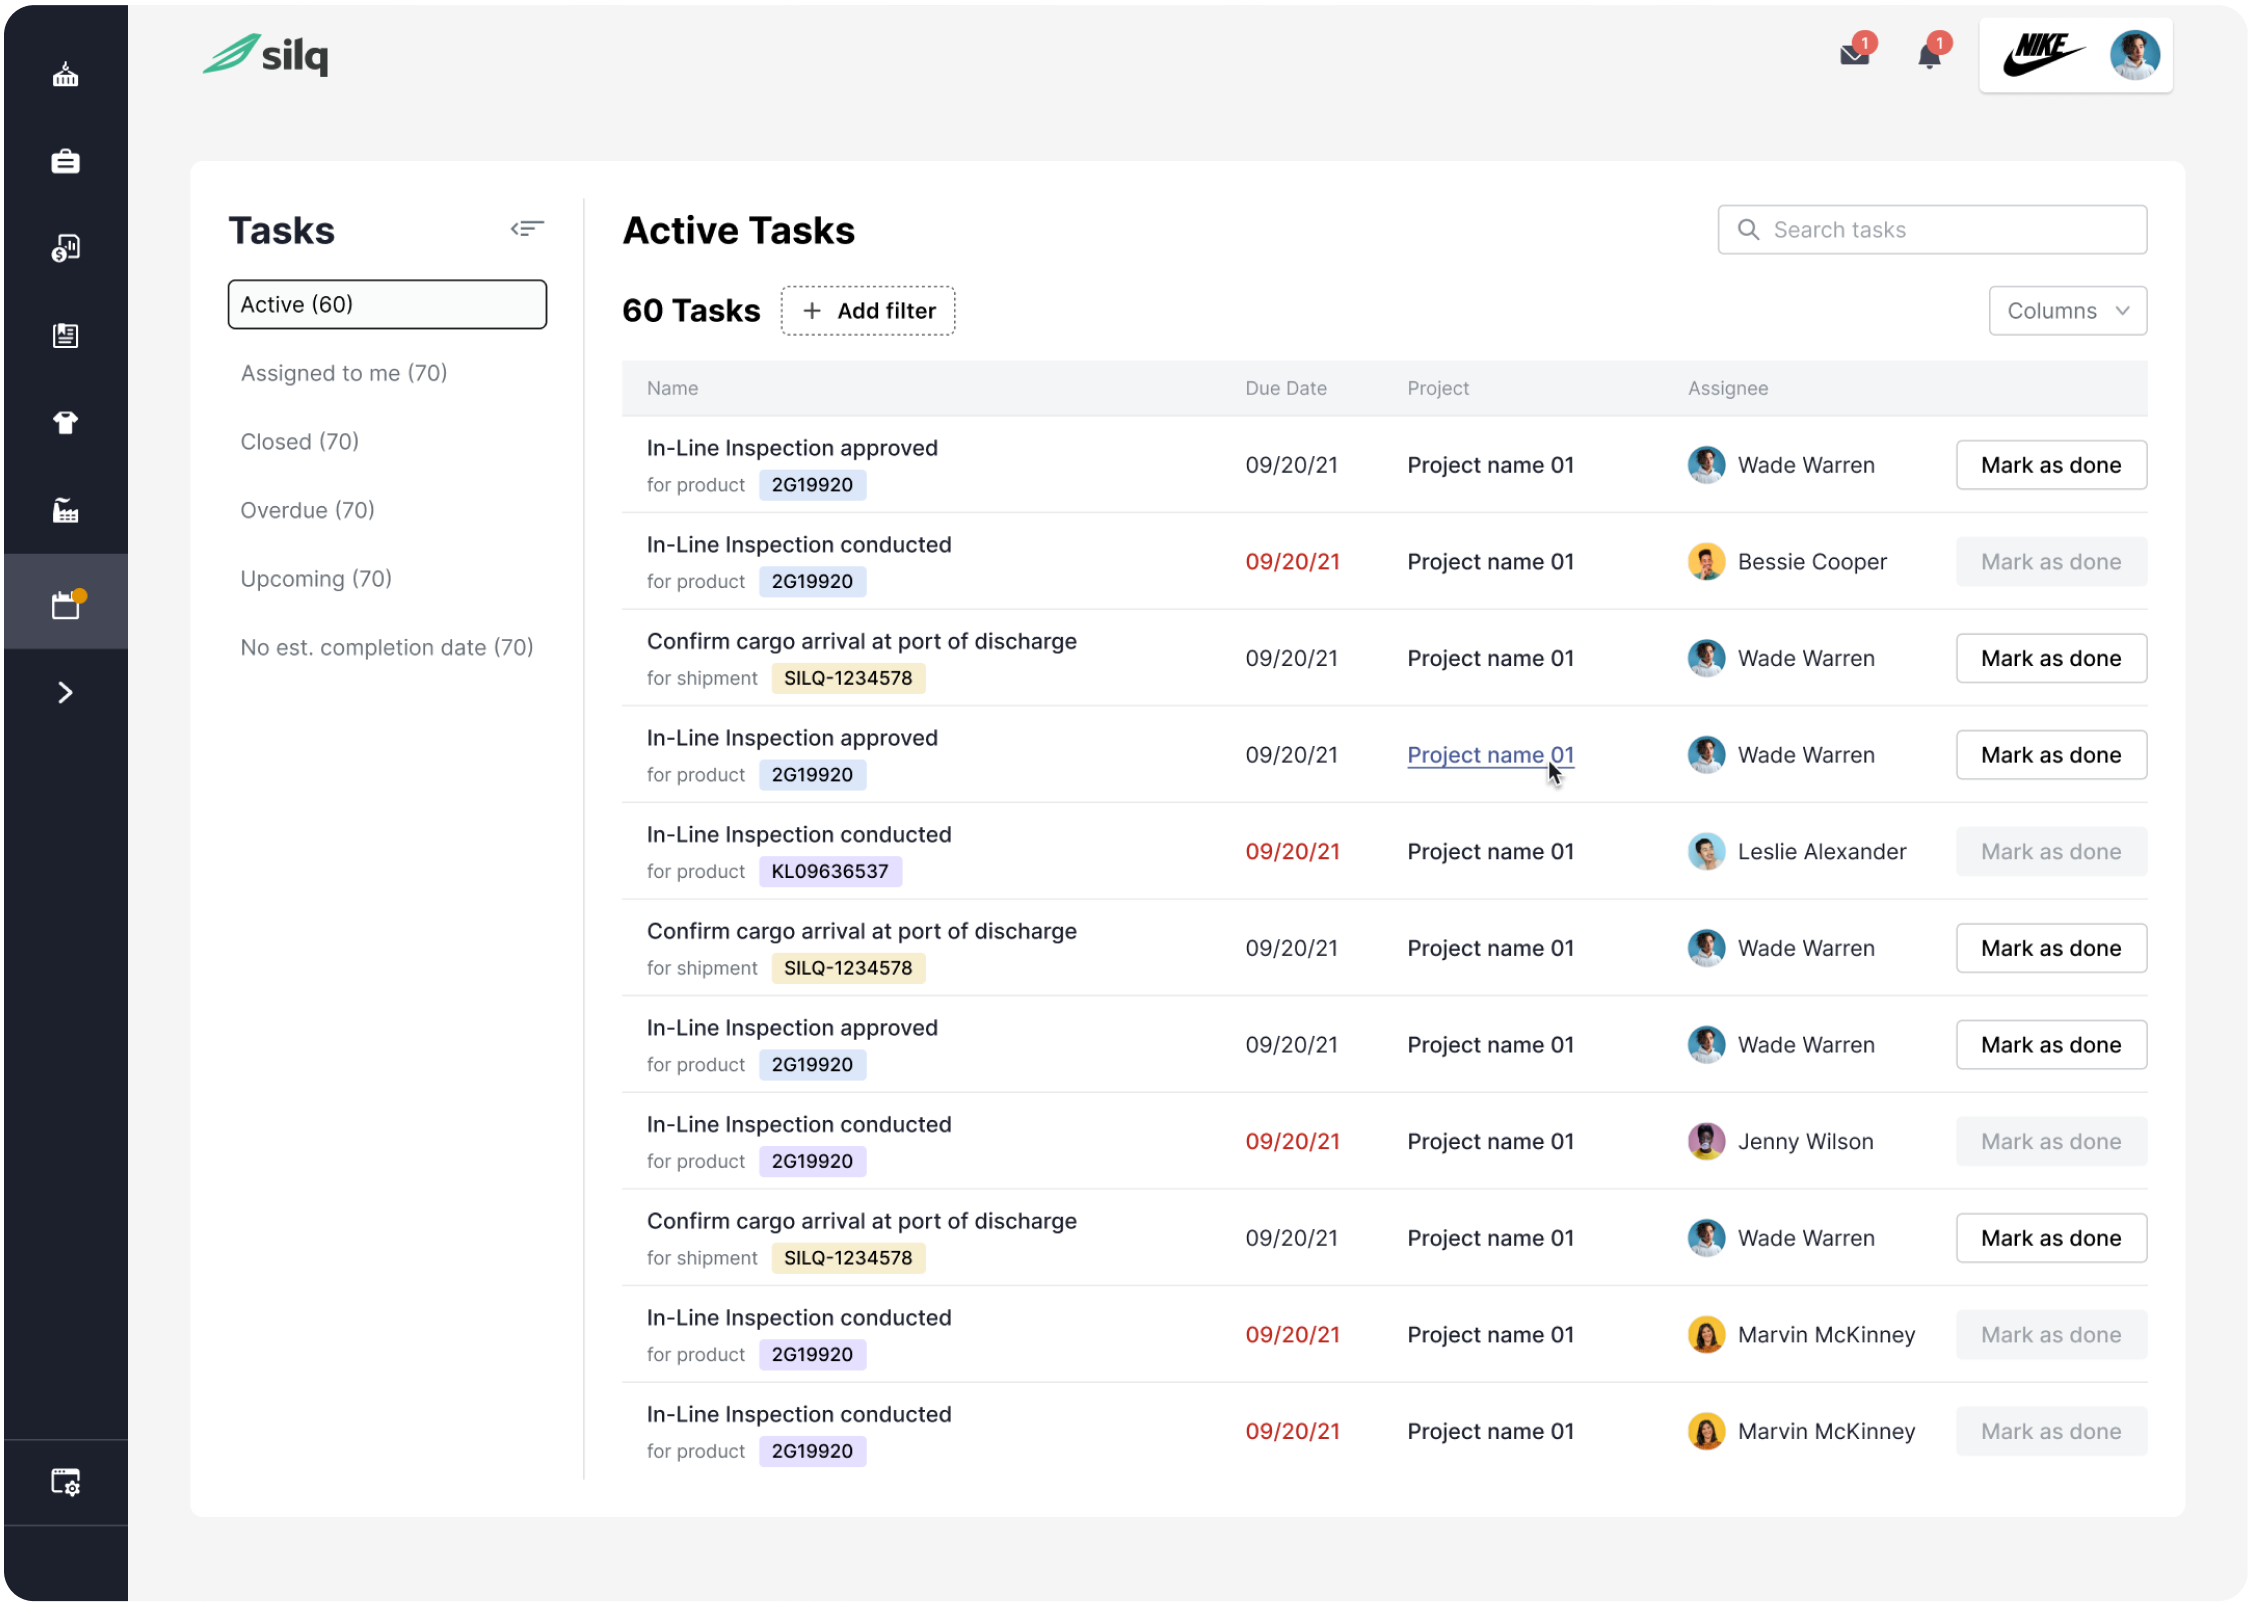Click the calendar settings icon at sidebar bottom
Screen dimensions: 2252x1605
pos(65,1482)
